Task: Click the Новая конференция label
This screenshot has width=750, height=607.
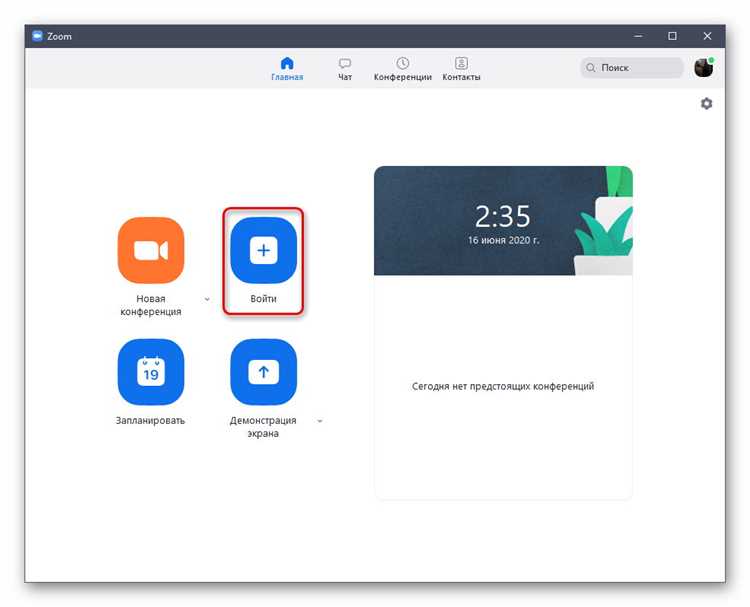Action: (151, 305)
